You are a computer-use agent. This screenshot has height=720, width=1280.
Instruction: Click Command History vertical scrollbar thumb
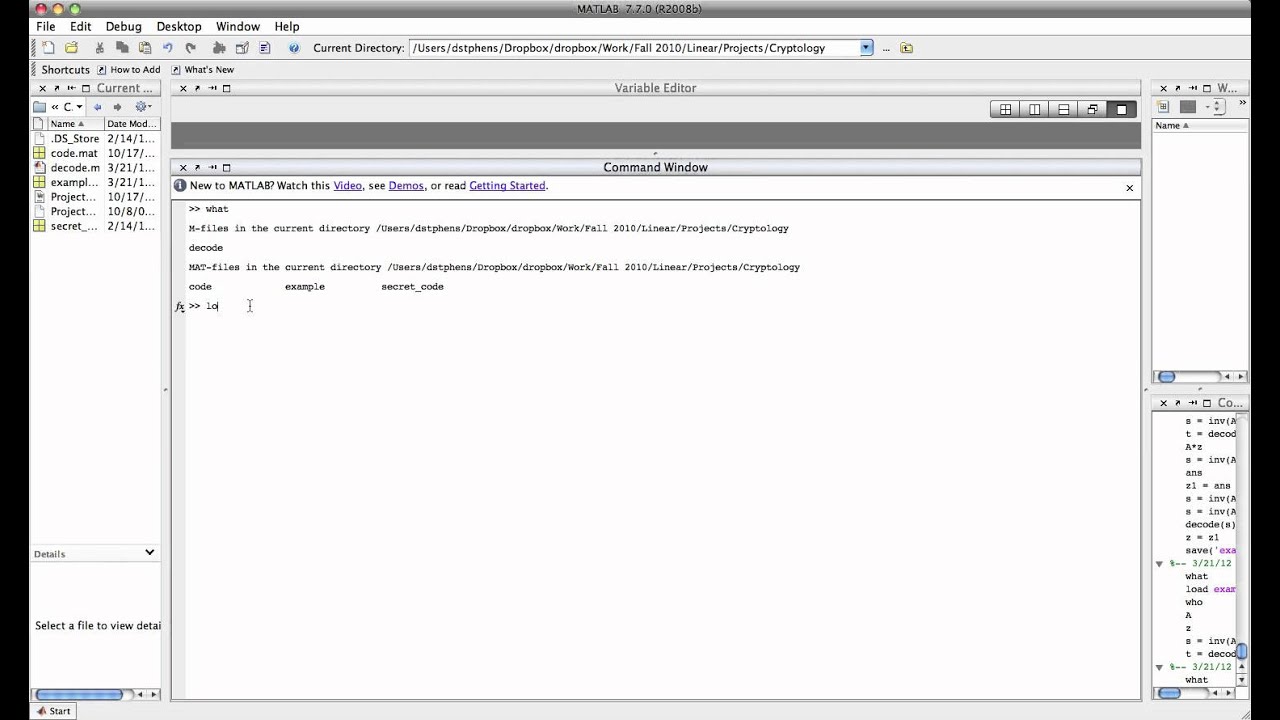pyautogui.click(x=1242, y=652)
